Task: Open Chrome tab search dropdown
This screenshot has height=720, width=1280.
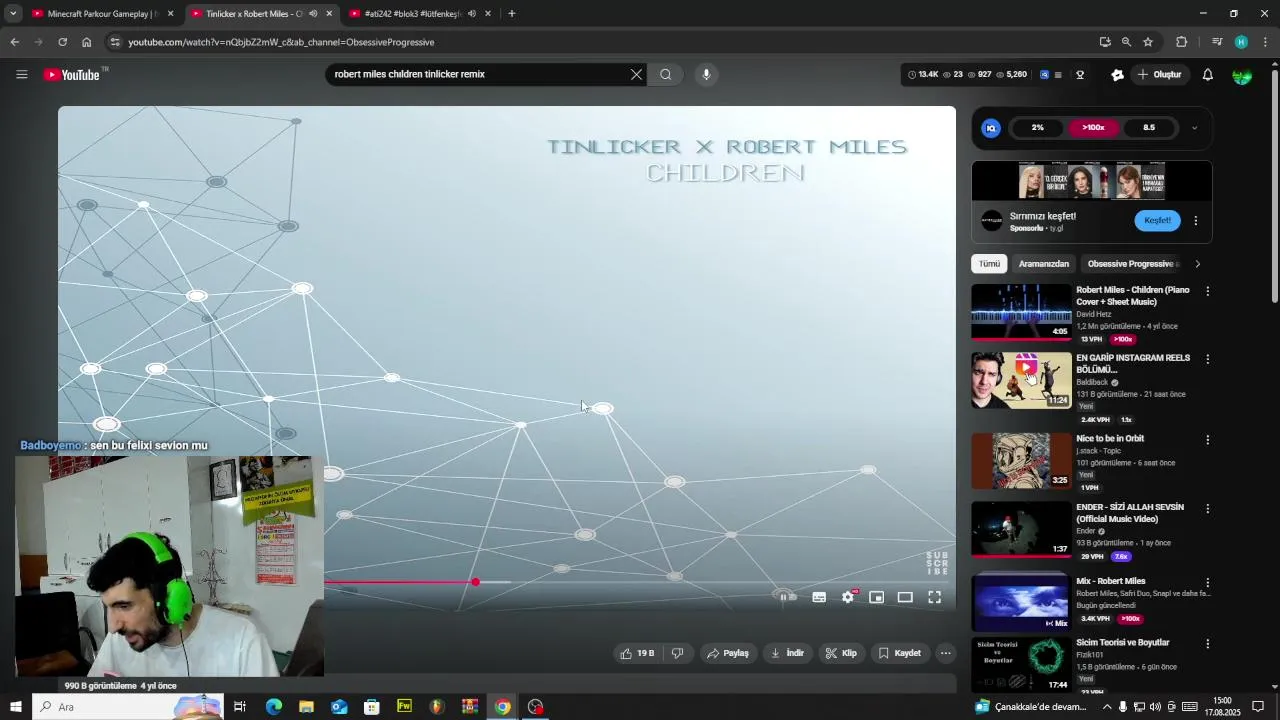Action: click(13, 14)
